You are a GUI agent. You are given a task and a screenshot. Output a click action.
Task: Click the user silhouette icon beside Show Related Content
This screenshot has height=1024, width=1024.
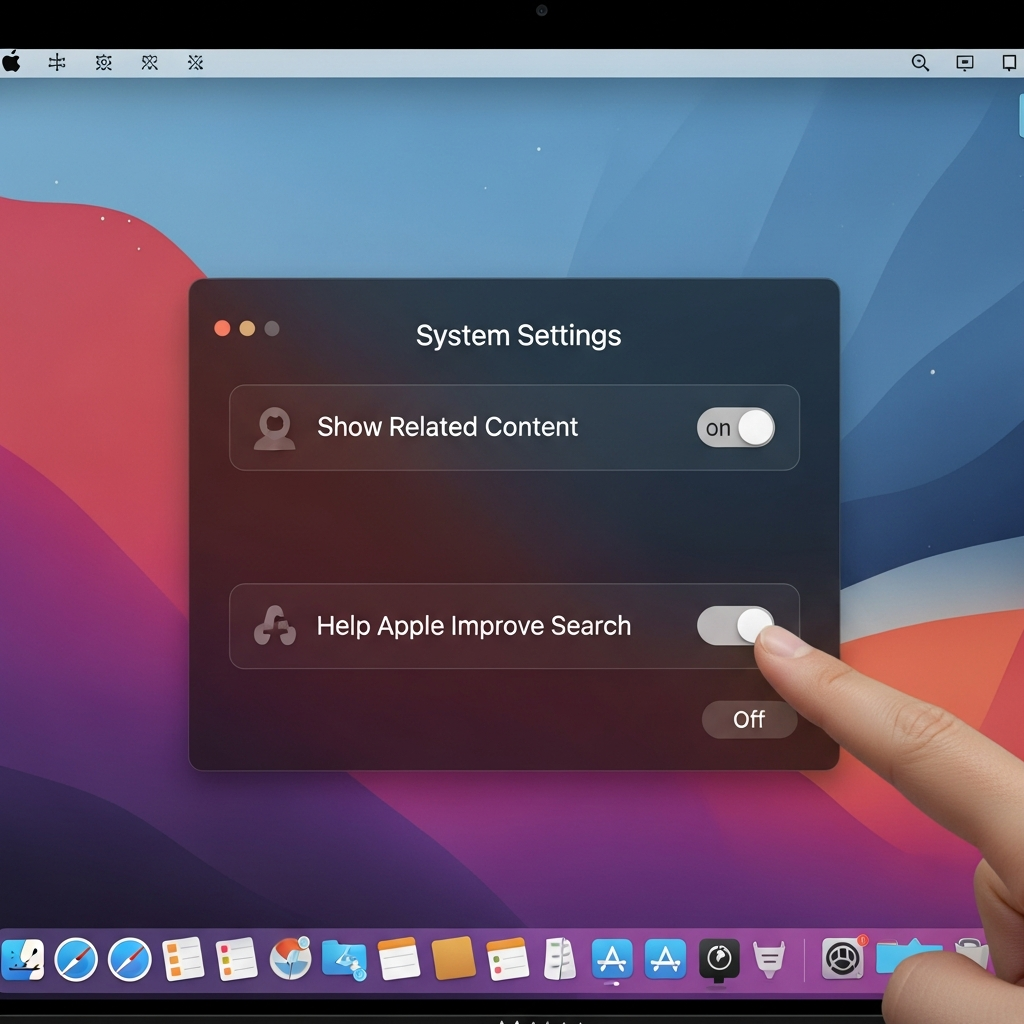click(x=274, y=427)
